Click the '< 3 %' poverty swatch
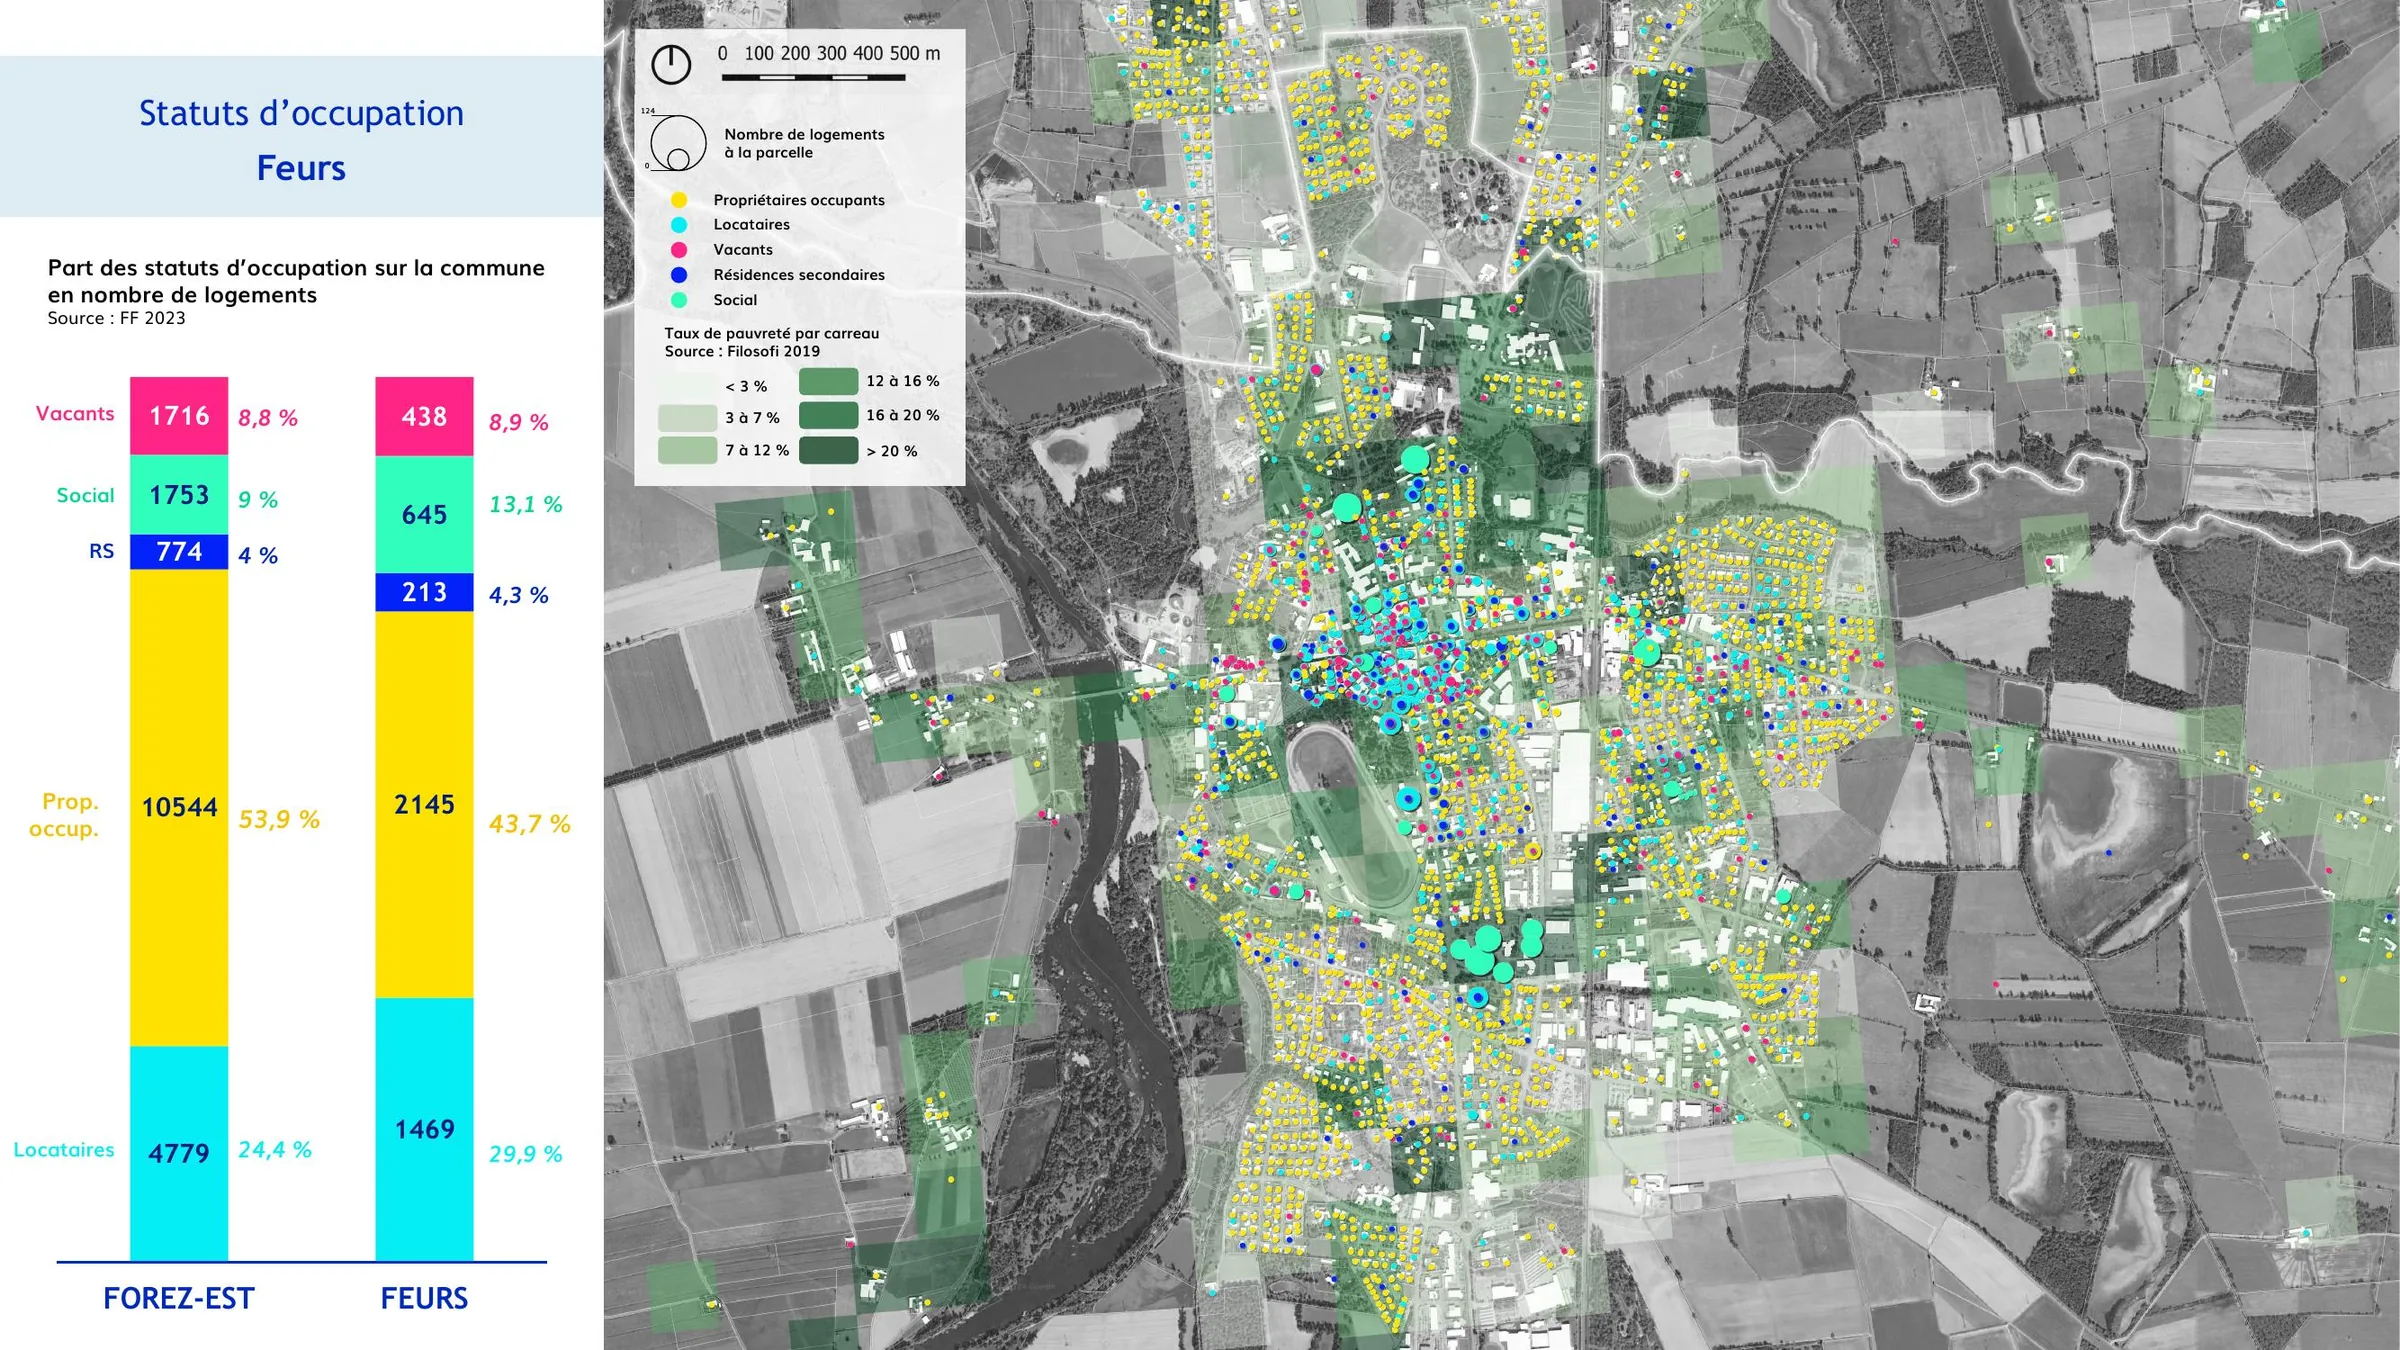 tap(688, 386)
